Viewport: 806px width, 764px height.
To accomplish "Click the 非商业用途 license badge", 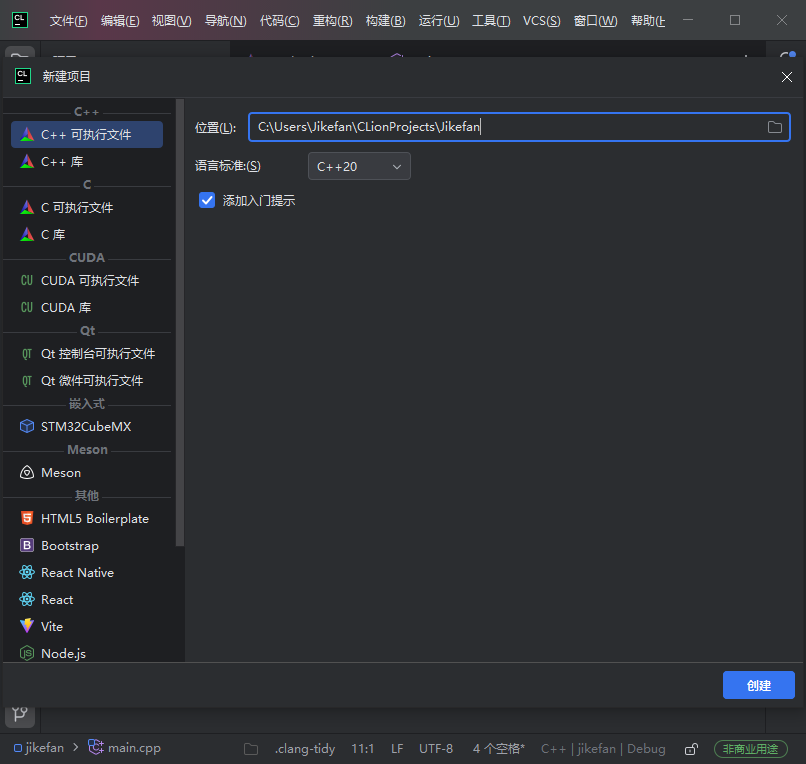I will pyautogui.click(x=750, y=749).
